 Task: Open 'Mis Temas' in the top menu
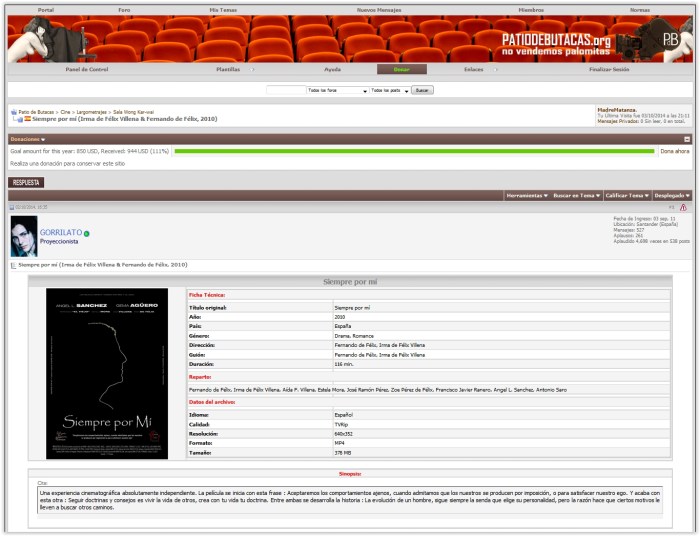point(223,10)
